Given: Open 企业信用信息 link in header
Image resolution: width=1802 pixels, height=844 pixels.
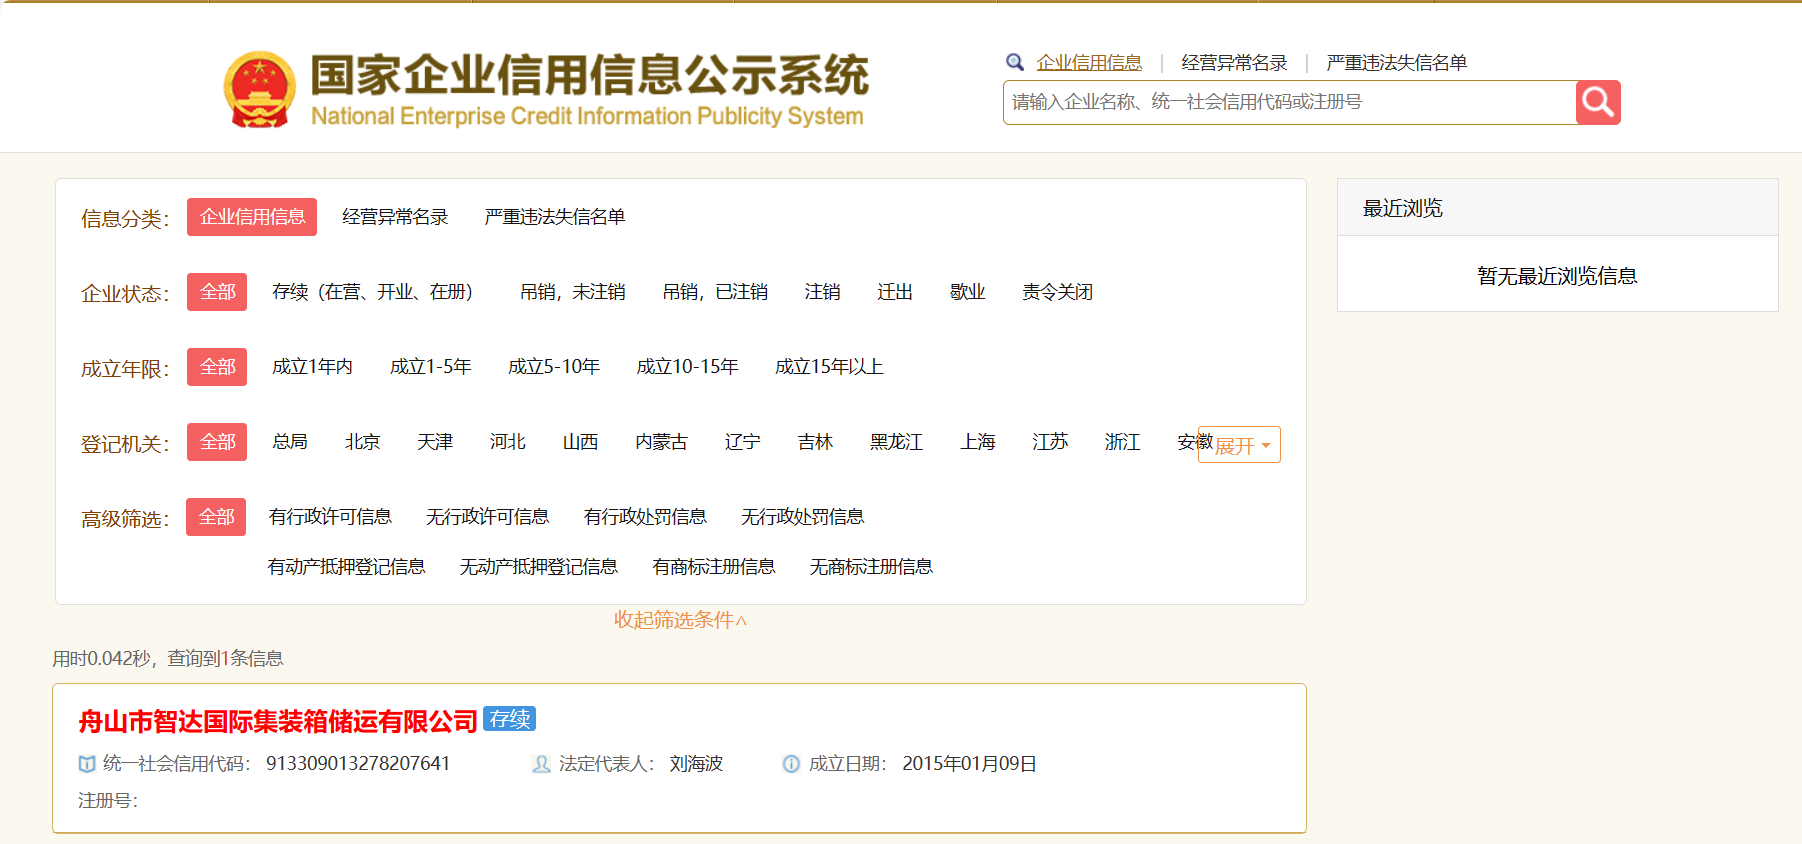Looking at the screenshot, I should tap(1089, 62).
